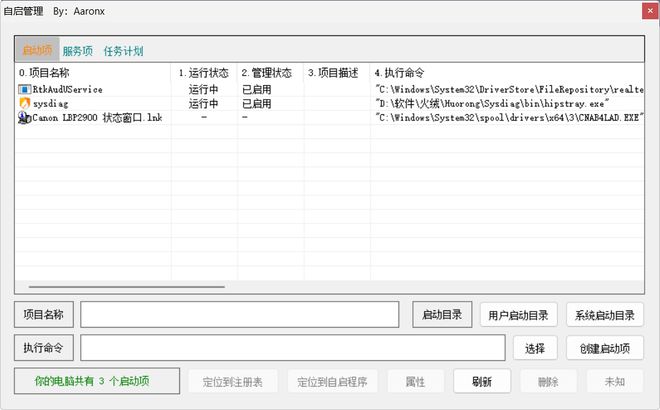Image resolution: width=660 pixels, height=410 pixels.
Task: Click 运行中 status in sysdiag row
Action: point(203,104)
